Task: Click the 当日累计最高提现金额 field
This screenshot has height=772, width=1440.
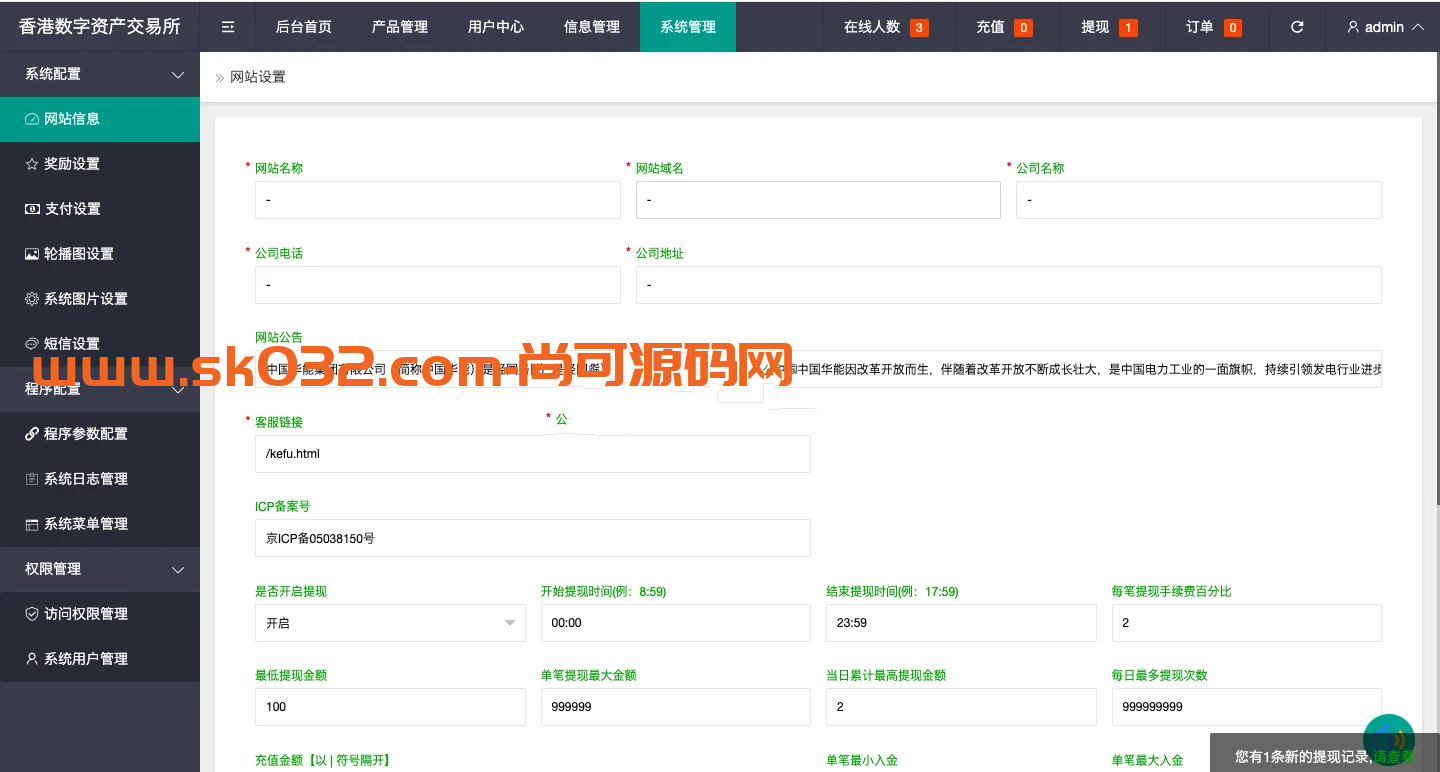Action: point(961,707)
